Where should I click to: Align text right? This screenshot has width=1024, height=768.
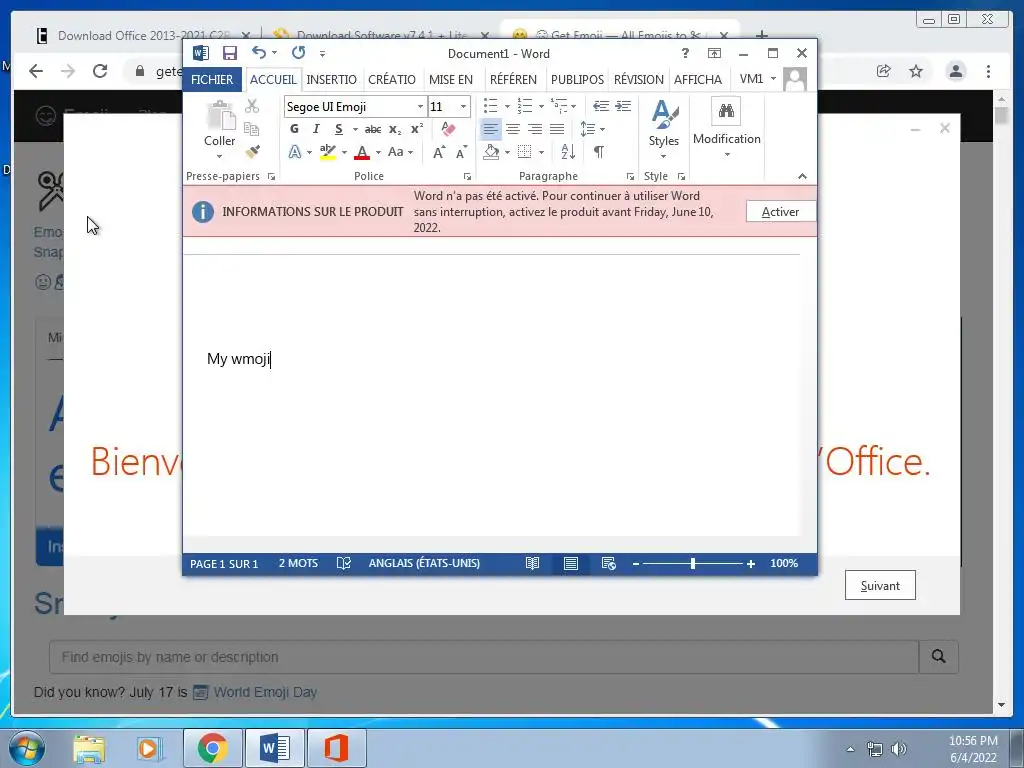[x=535, y=129]
